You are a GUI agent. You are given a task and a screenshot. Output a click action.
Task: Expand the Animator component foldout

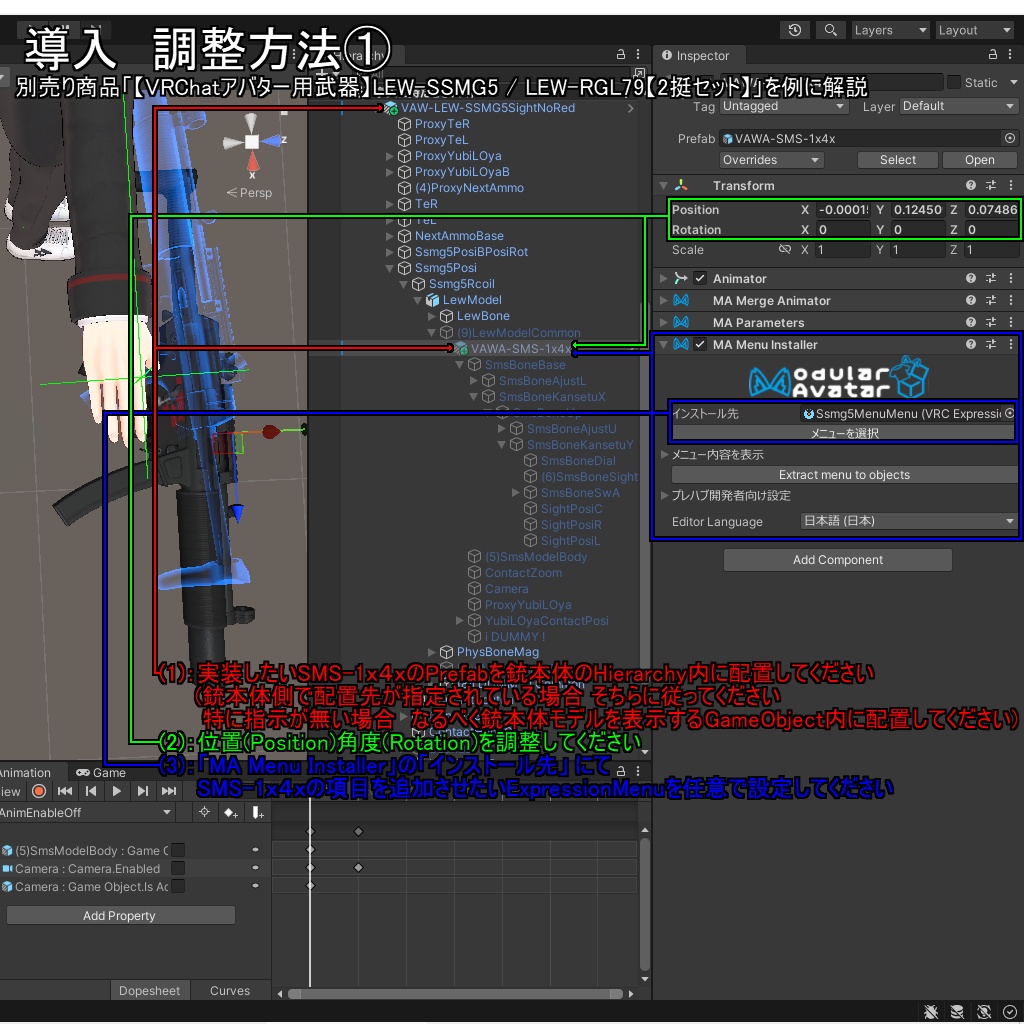(664, 279)
